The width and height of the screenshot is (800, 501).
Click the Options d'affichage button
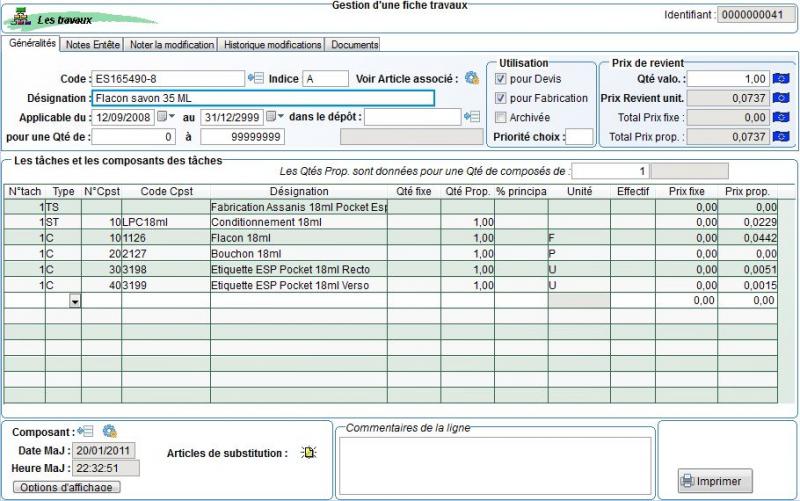coord(66,487)
